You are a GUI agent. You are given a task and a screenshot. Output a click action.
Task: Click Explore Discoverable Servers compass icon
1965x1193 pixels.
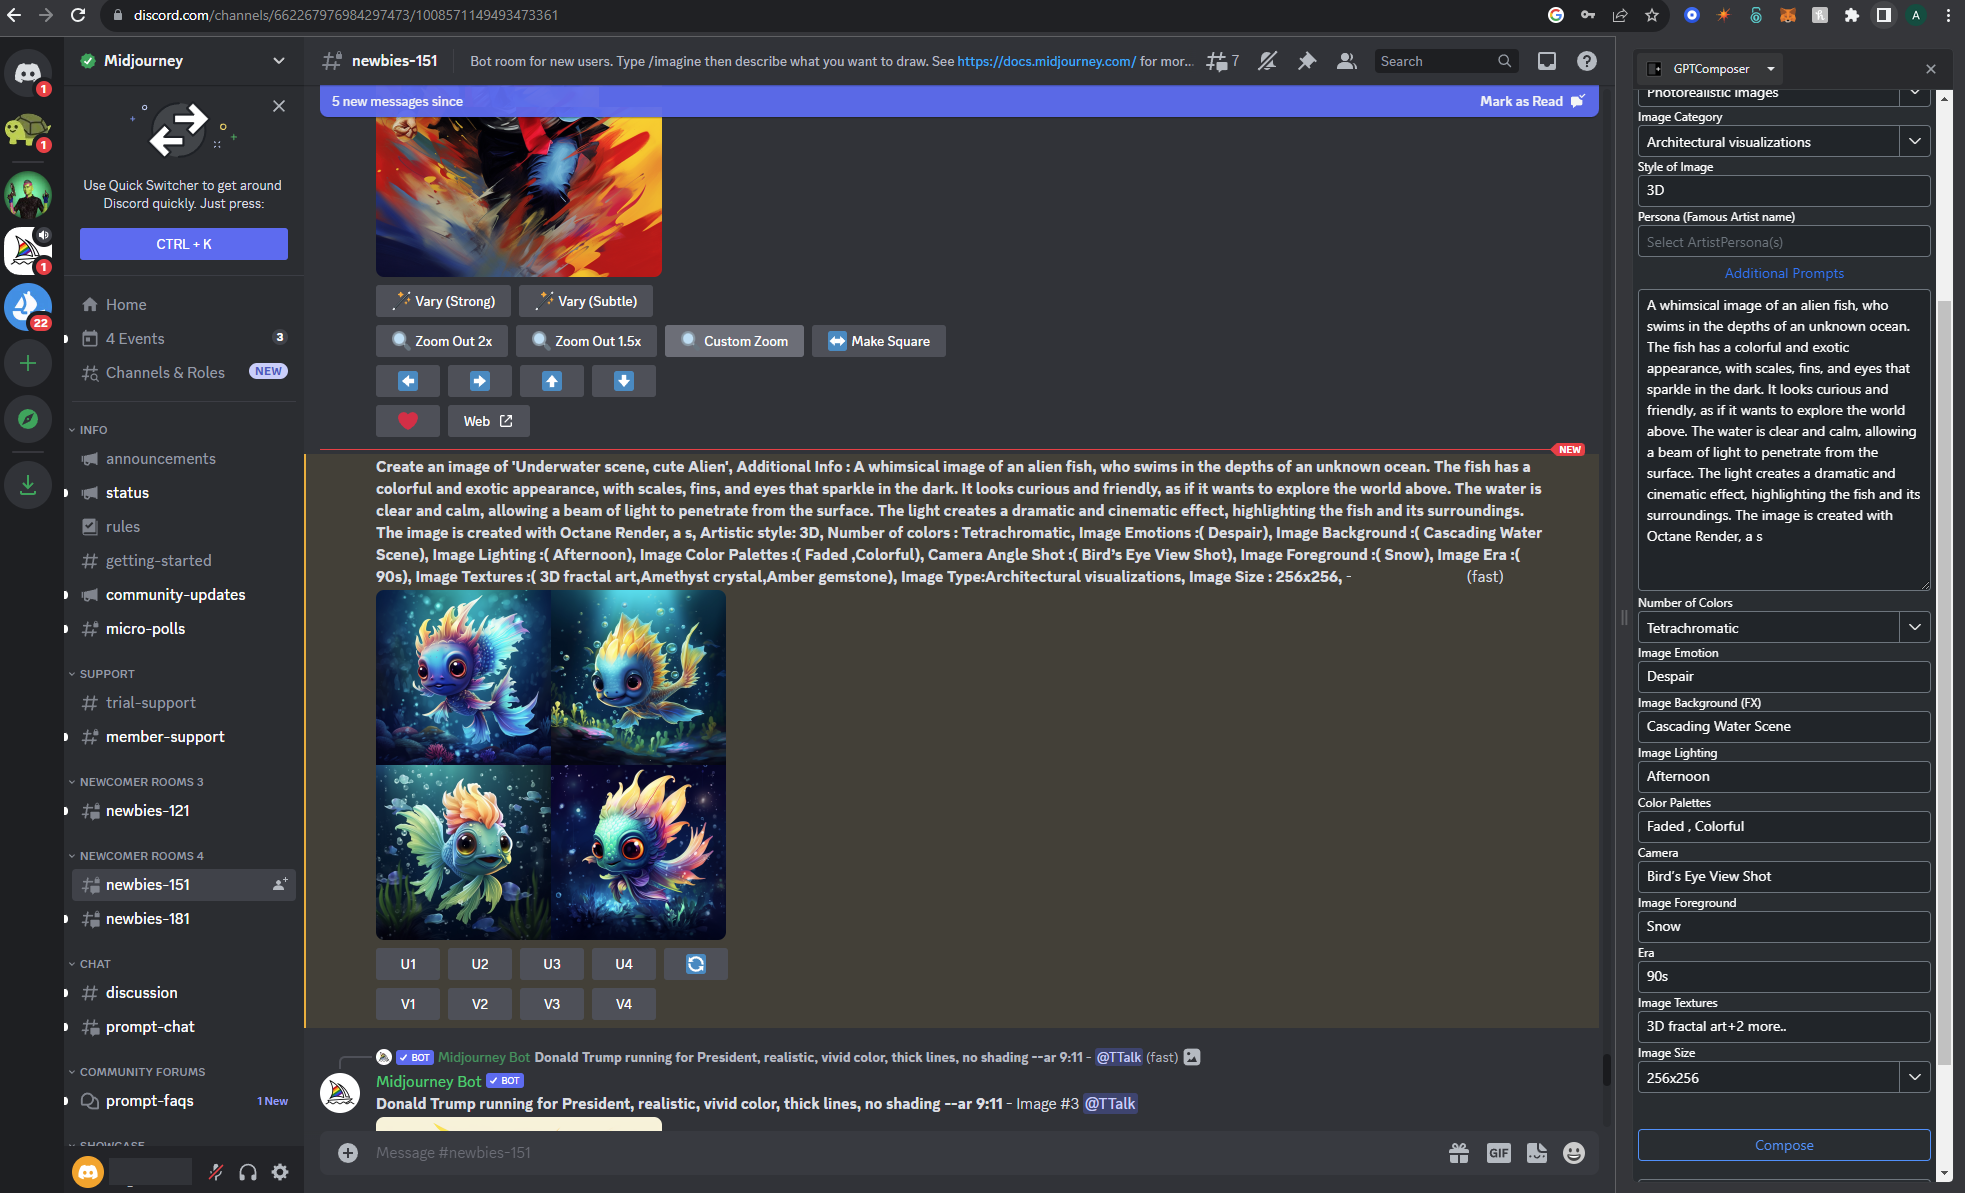(28, 419)
